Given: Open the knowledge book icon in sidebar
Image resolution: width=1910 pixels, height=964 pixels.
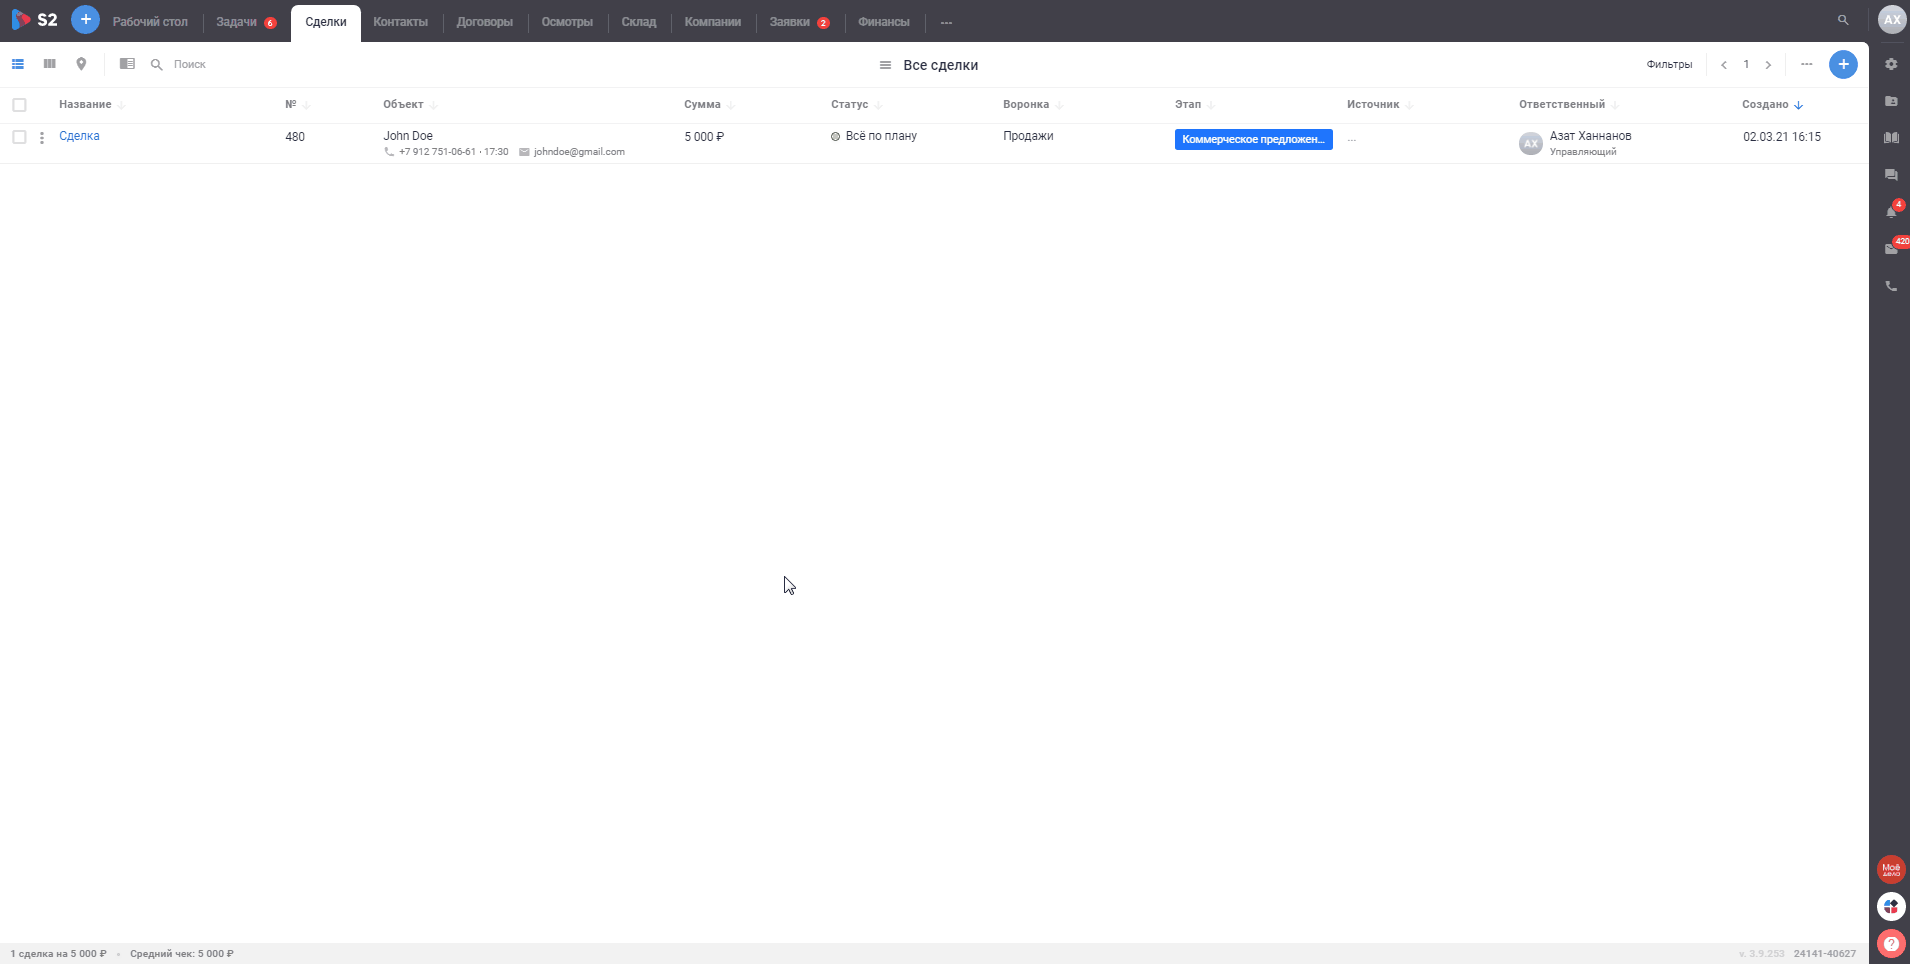Looking at the screenshot, I should tap(1891, 138).
